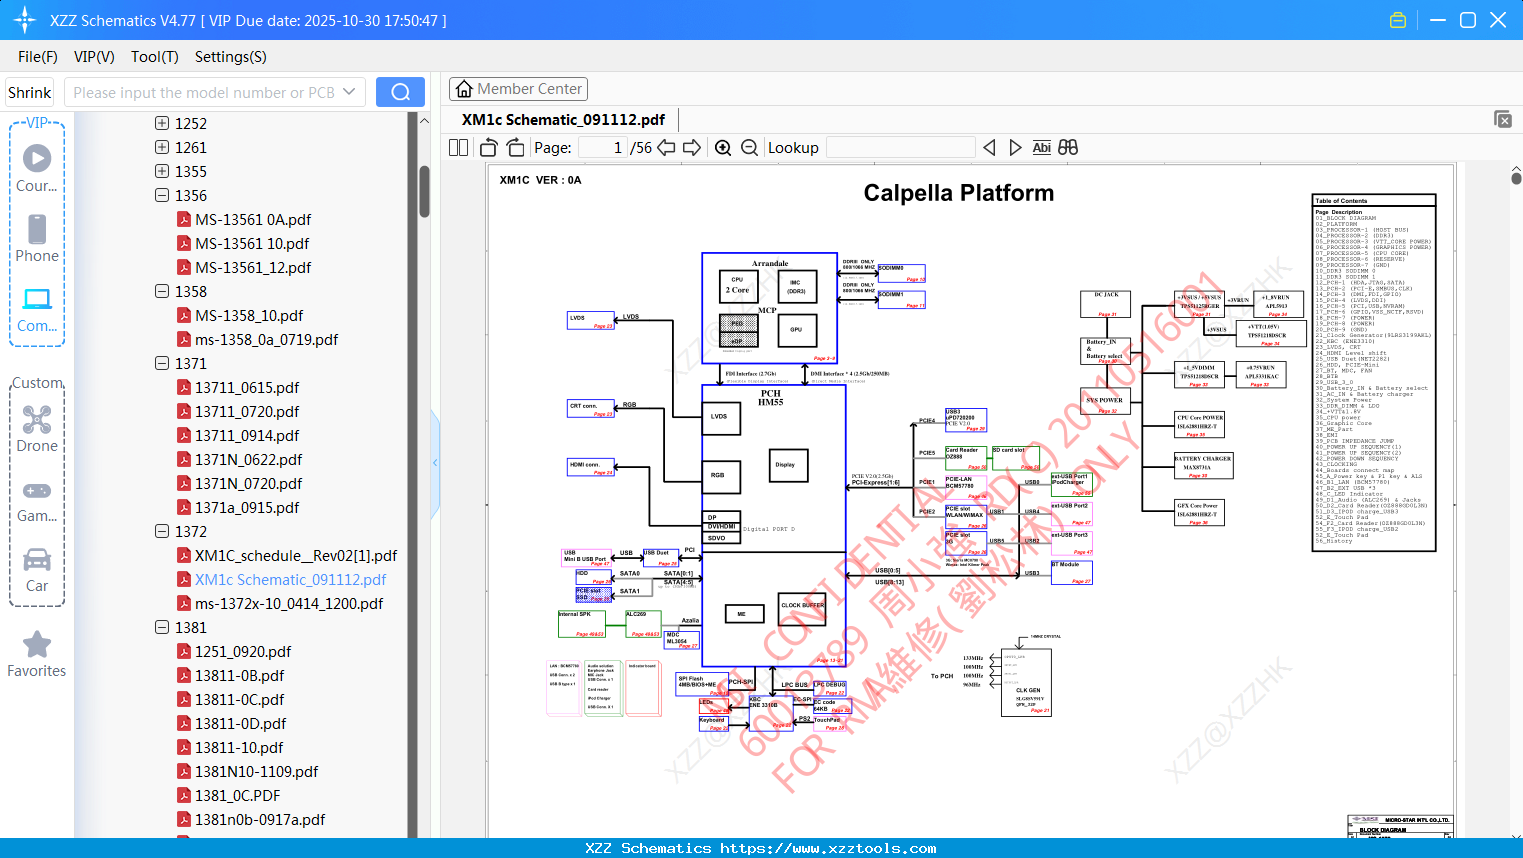Select the Phone category icon
Viewport: 1523px width, 858px height.
(37, 238)
